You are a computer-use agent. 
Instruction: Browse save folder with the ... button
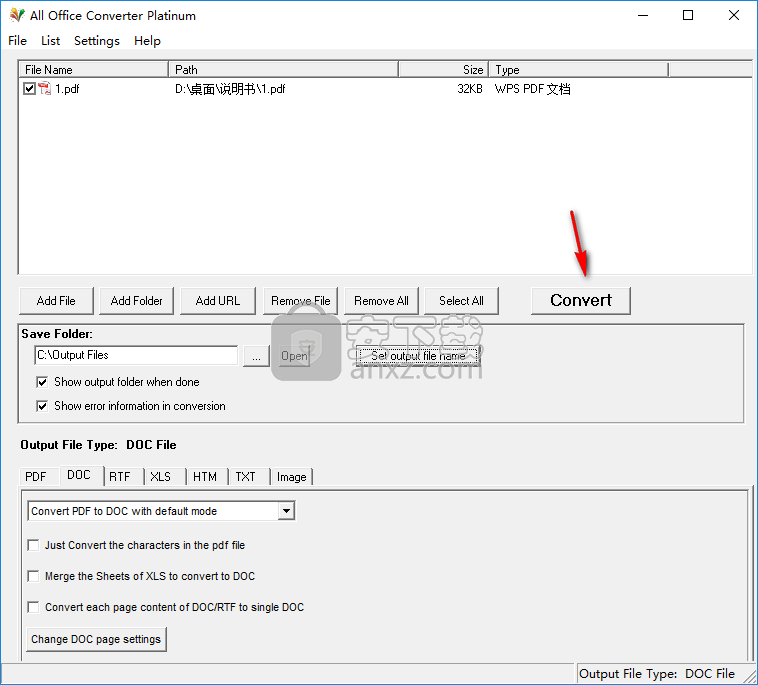(x=256, y=356)
